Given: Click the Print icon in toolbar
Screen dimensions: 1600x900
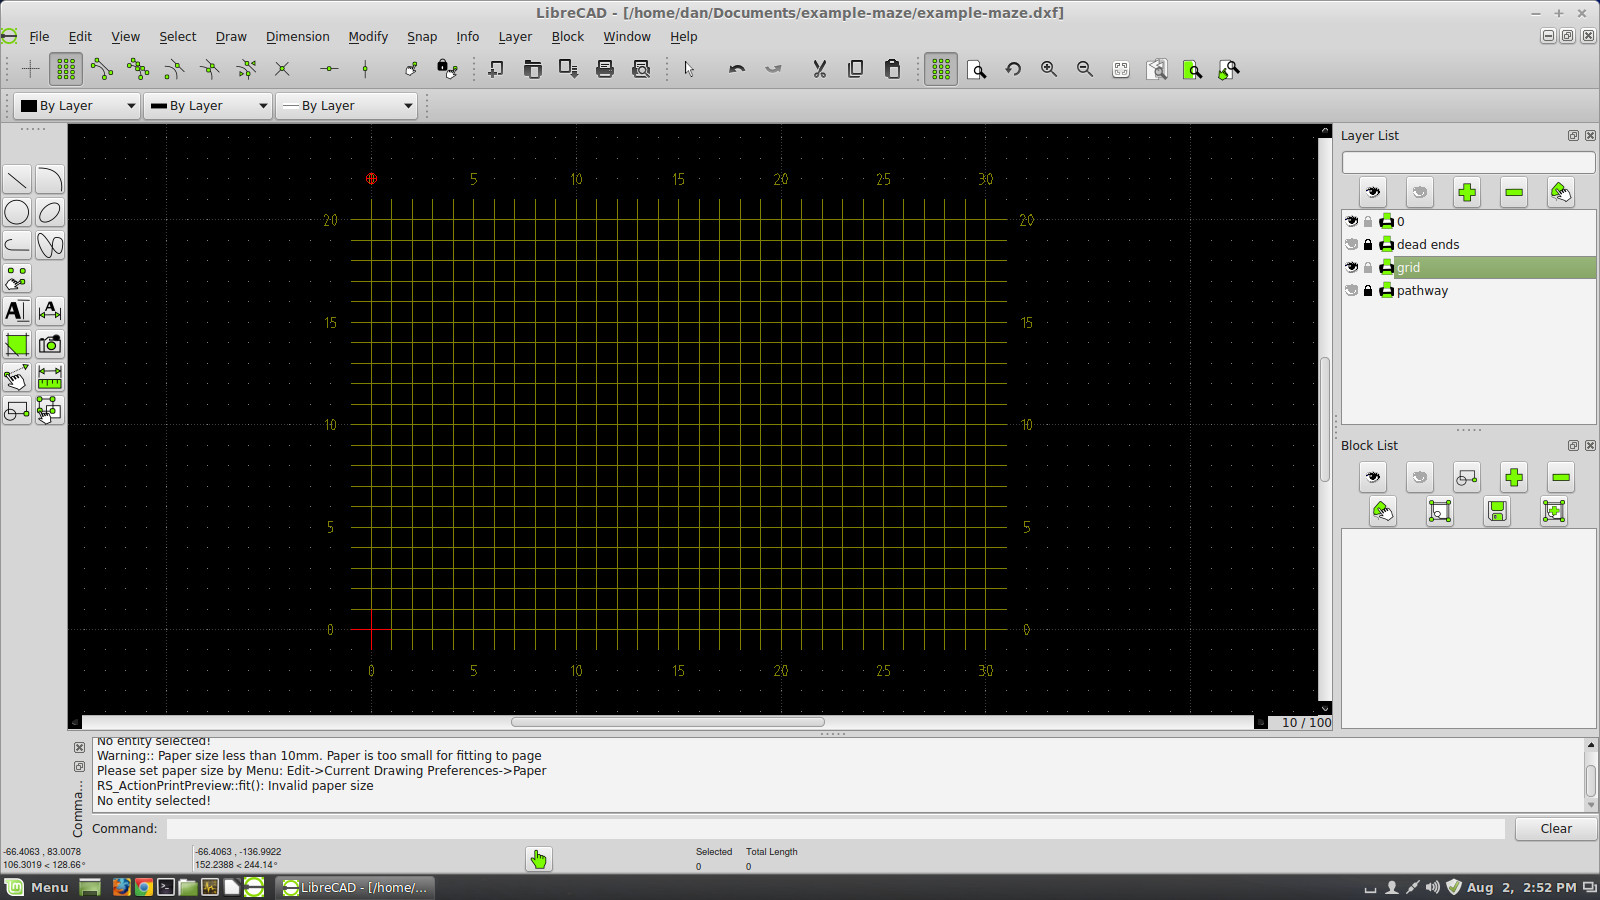Looking at the screenshot, I should click(x=605, y=69).
